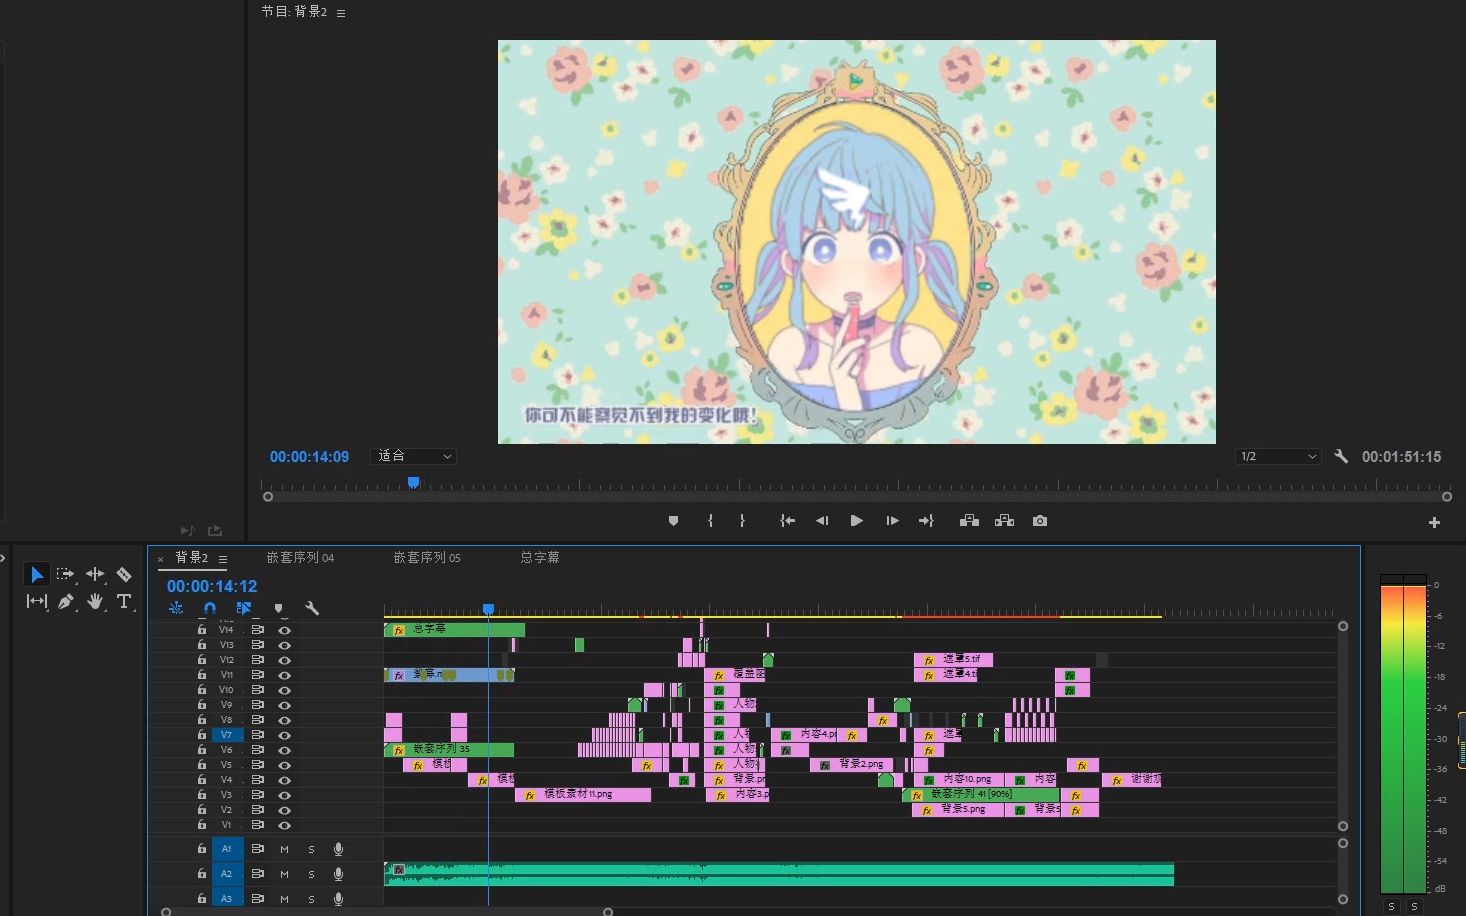Activate the Pen tool

point(66,601)
